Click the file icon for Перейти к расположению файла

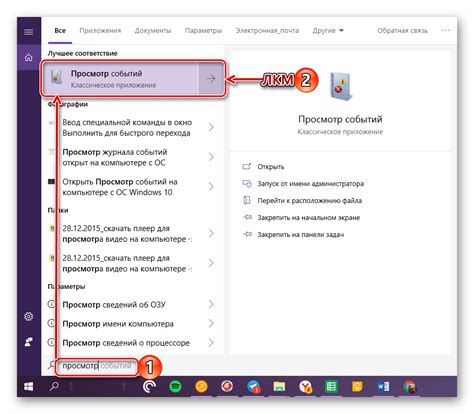[247, 200]
